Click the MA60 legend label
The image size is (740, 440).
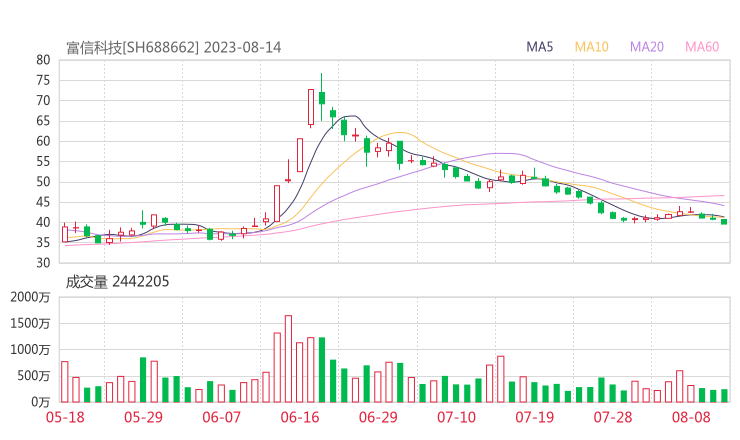point(702,47)
